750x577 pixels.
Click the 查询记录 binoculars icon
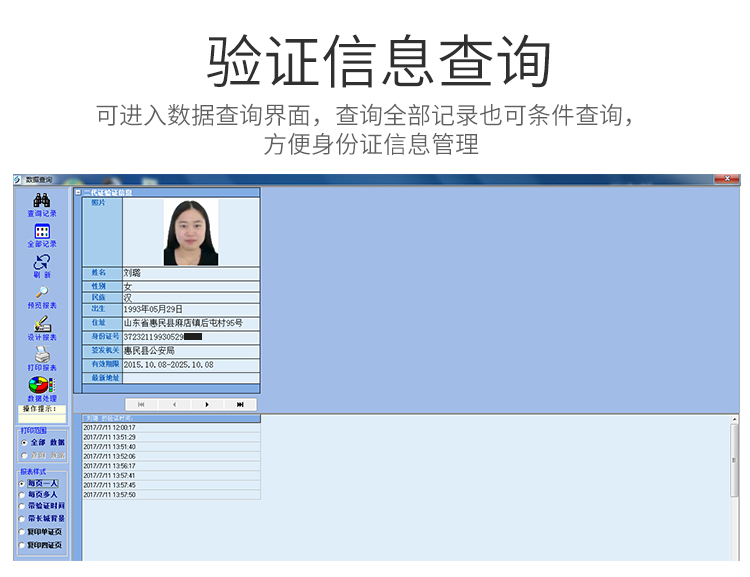click(42, 201)
